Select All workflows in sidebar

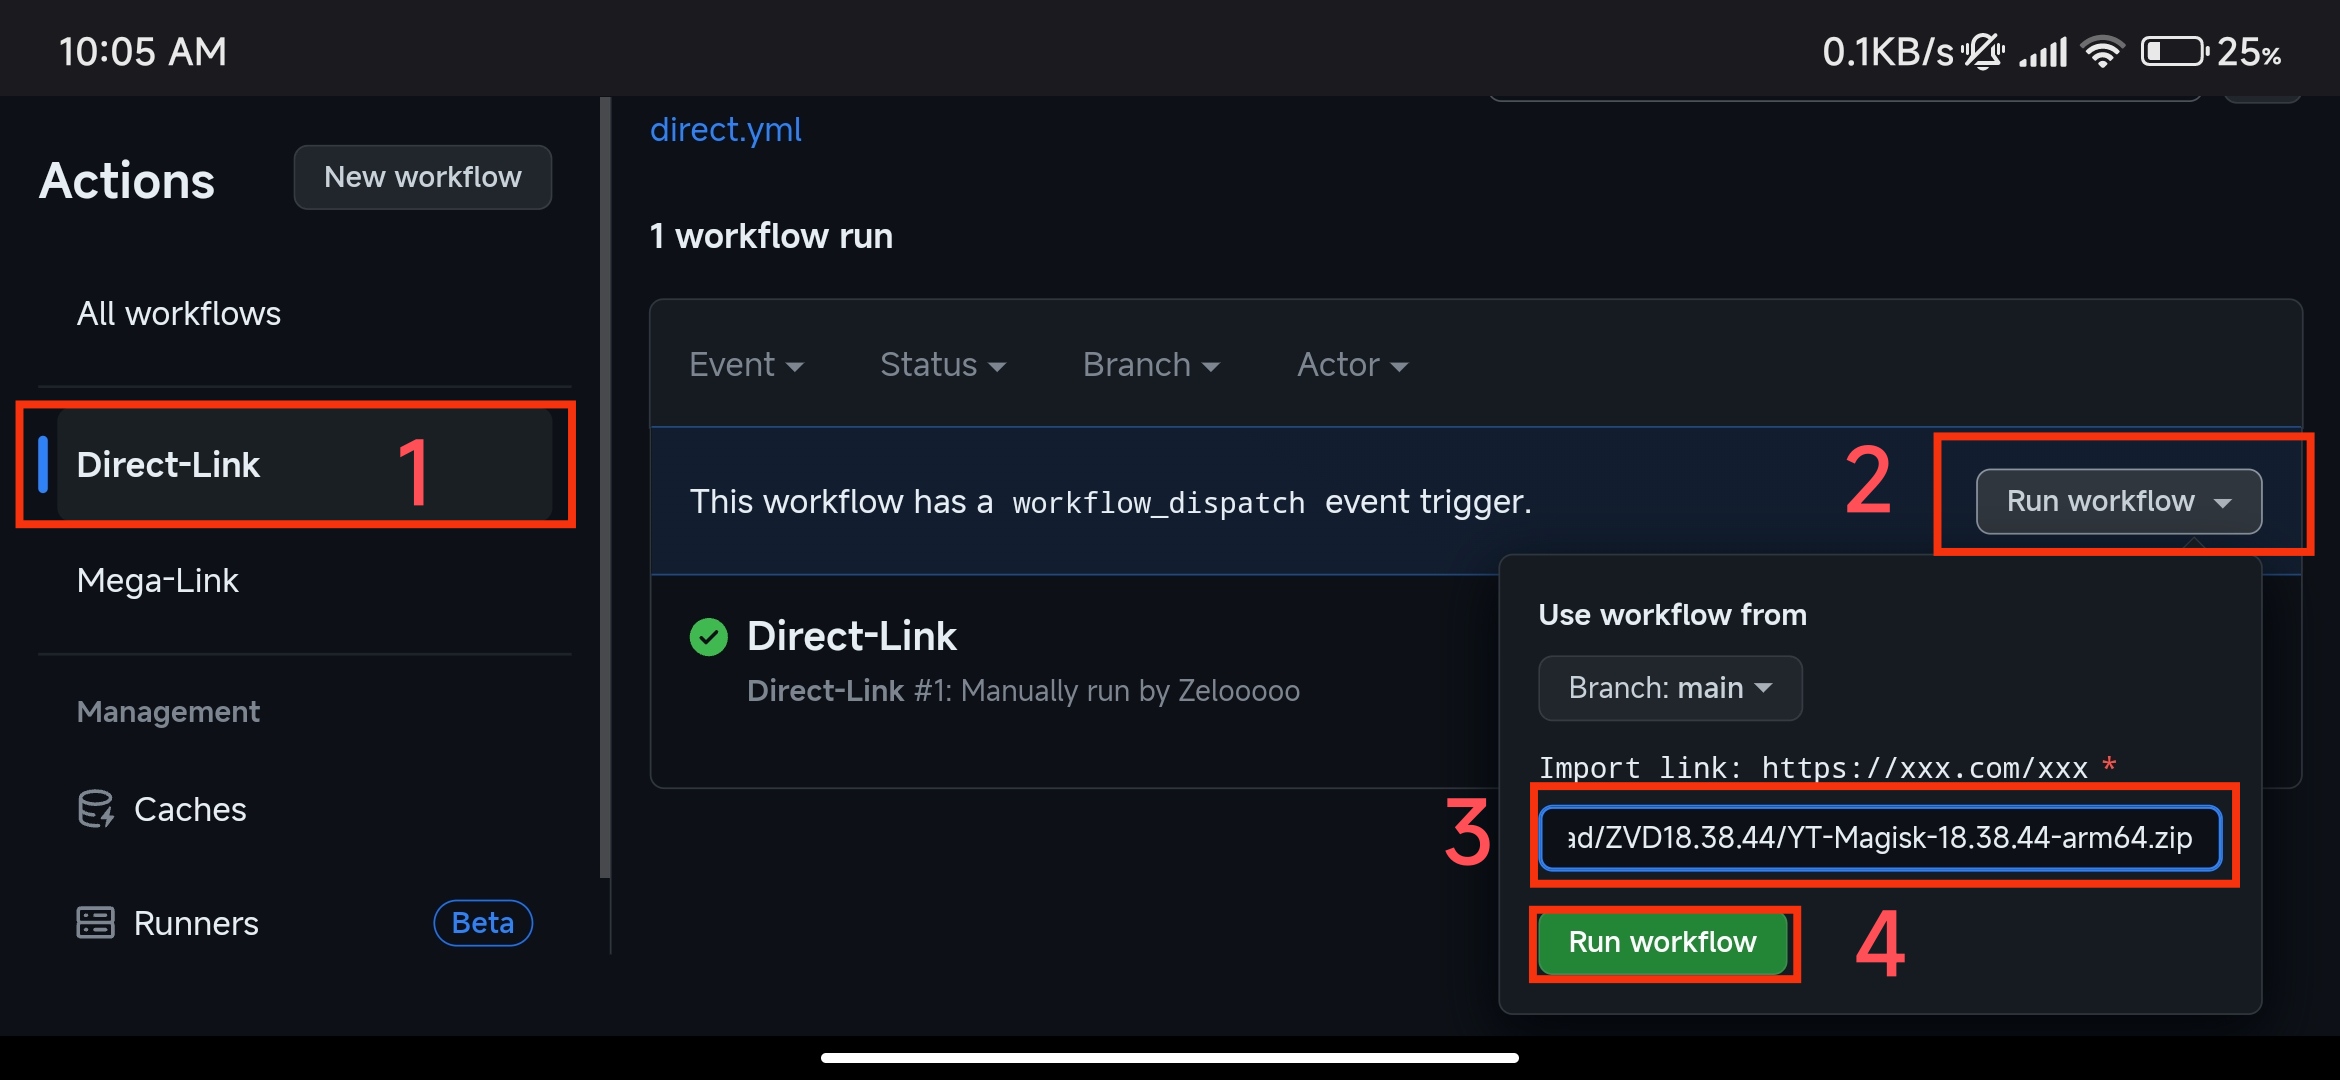(179, 314)
